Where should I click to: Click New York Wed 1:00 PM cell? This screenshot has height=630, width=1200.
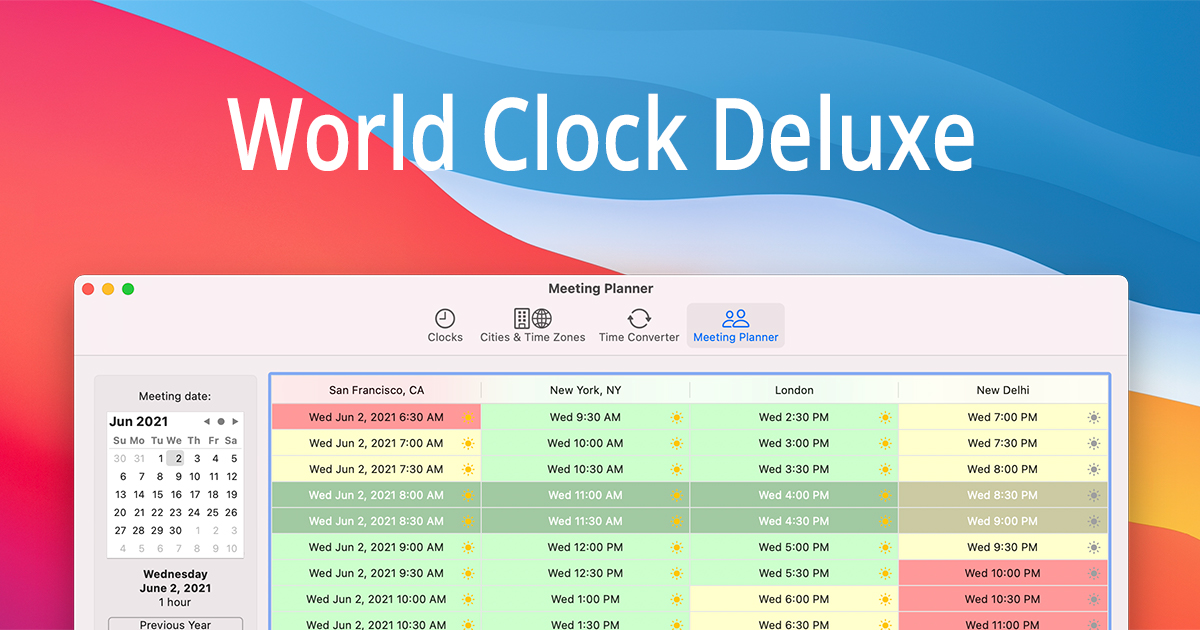pos(585,599)
